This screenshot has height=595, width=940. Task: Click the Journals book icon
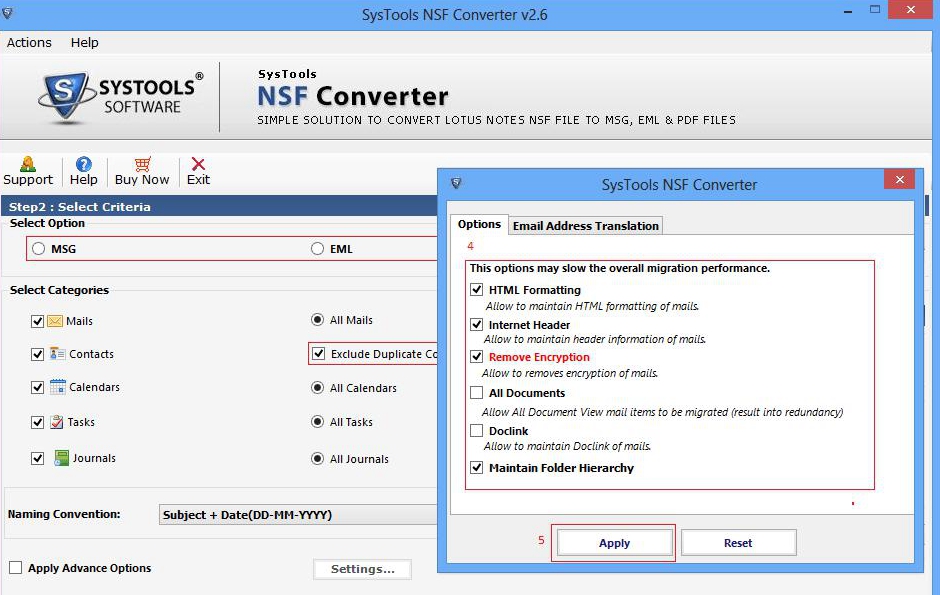pyautogui.click(x=61, y=458)
